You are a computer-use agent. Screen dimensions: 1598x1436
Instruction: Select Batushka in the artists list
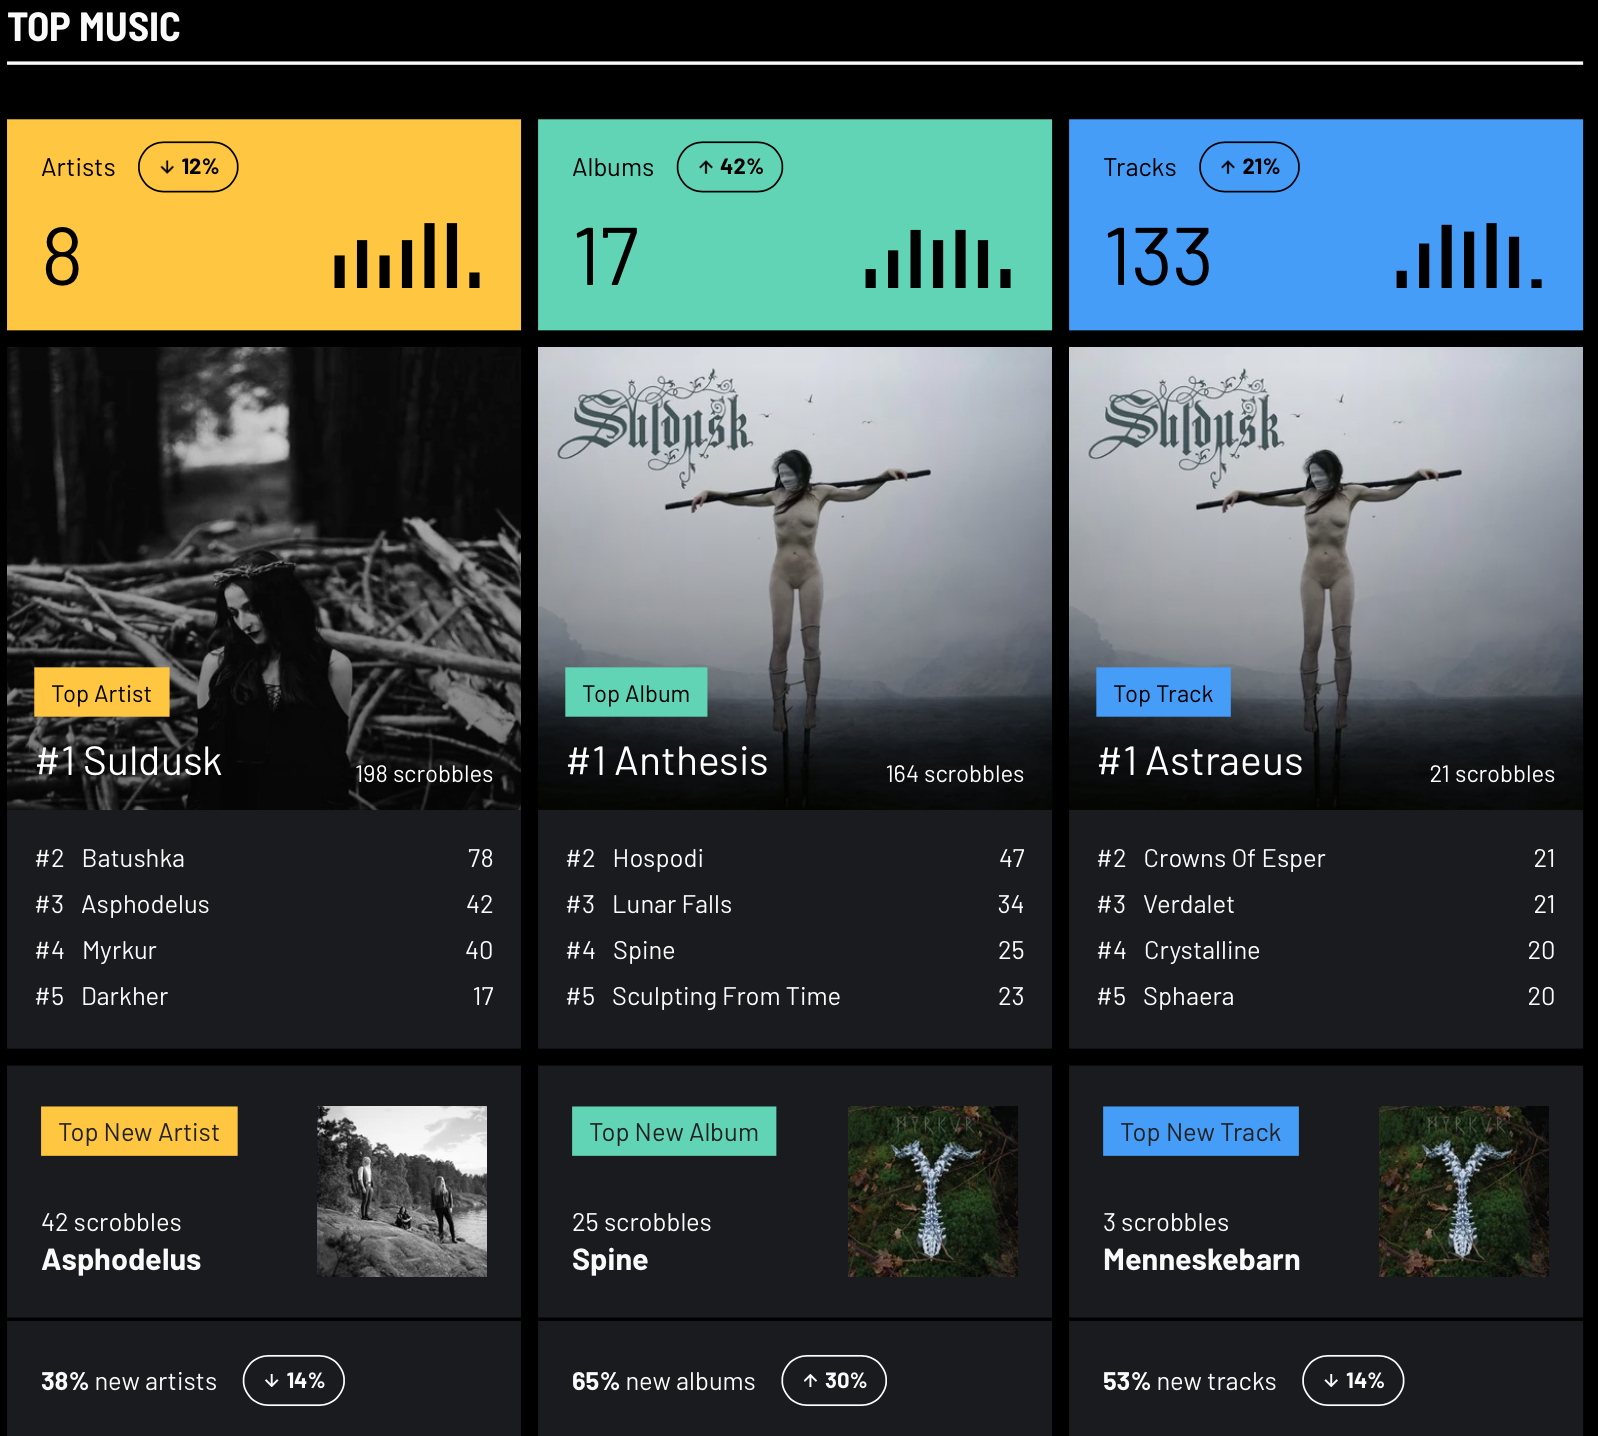tap(133, 859)
